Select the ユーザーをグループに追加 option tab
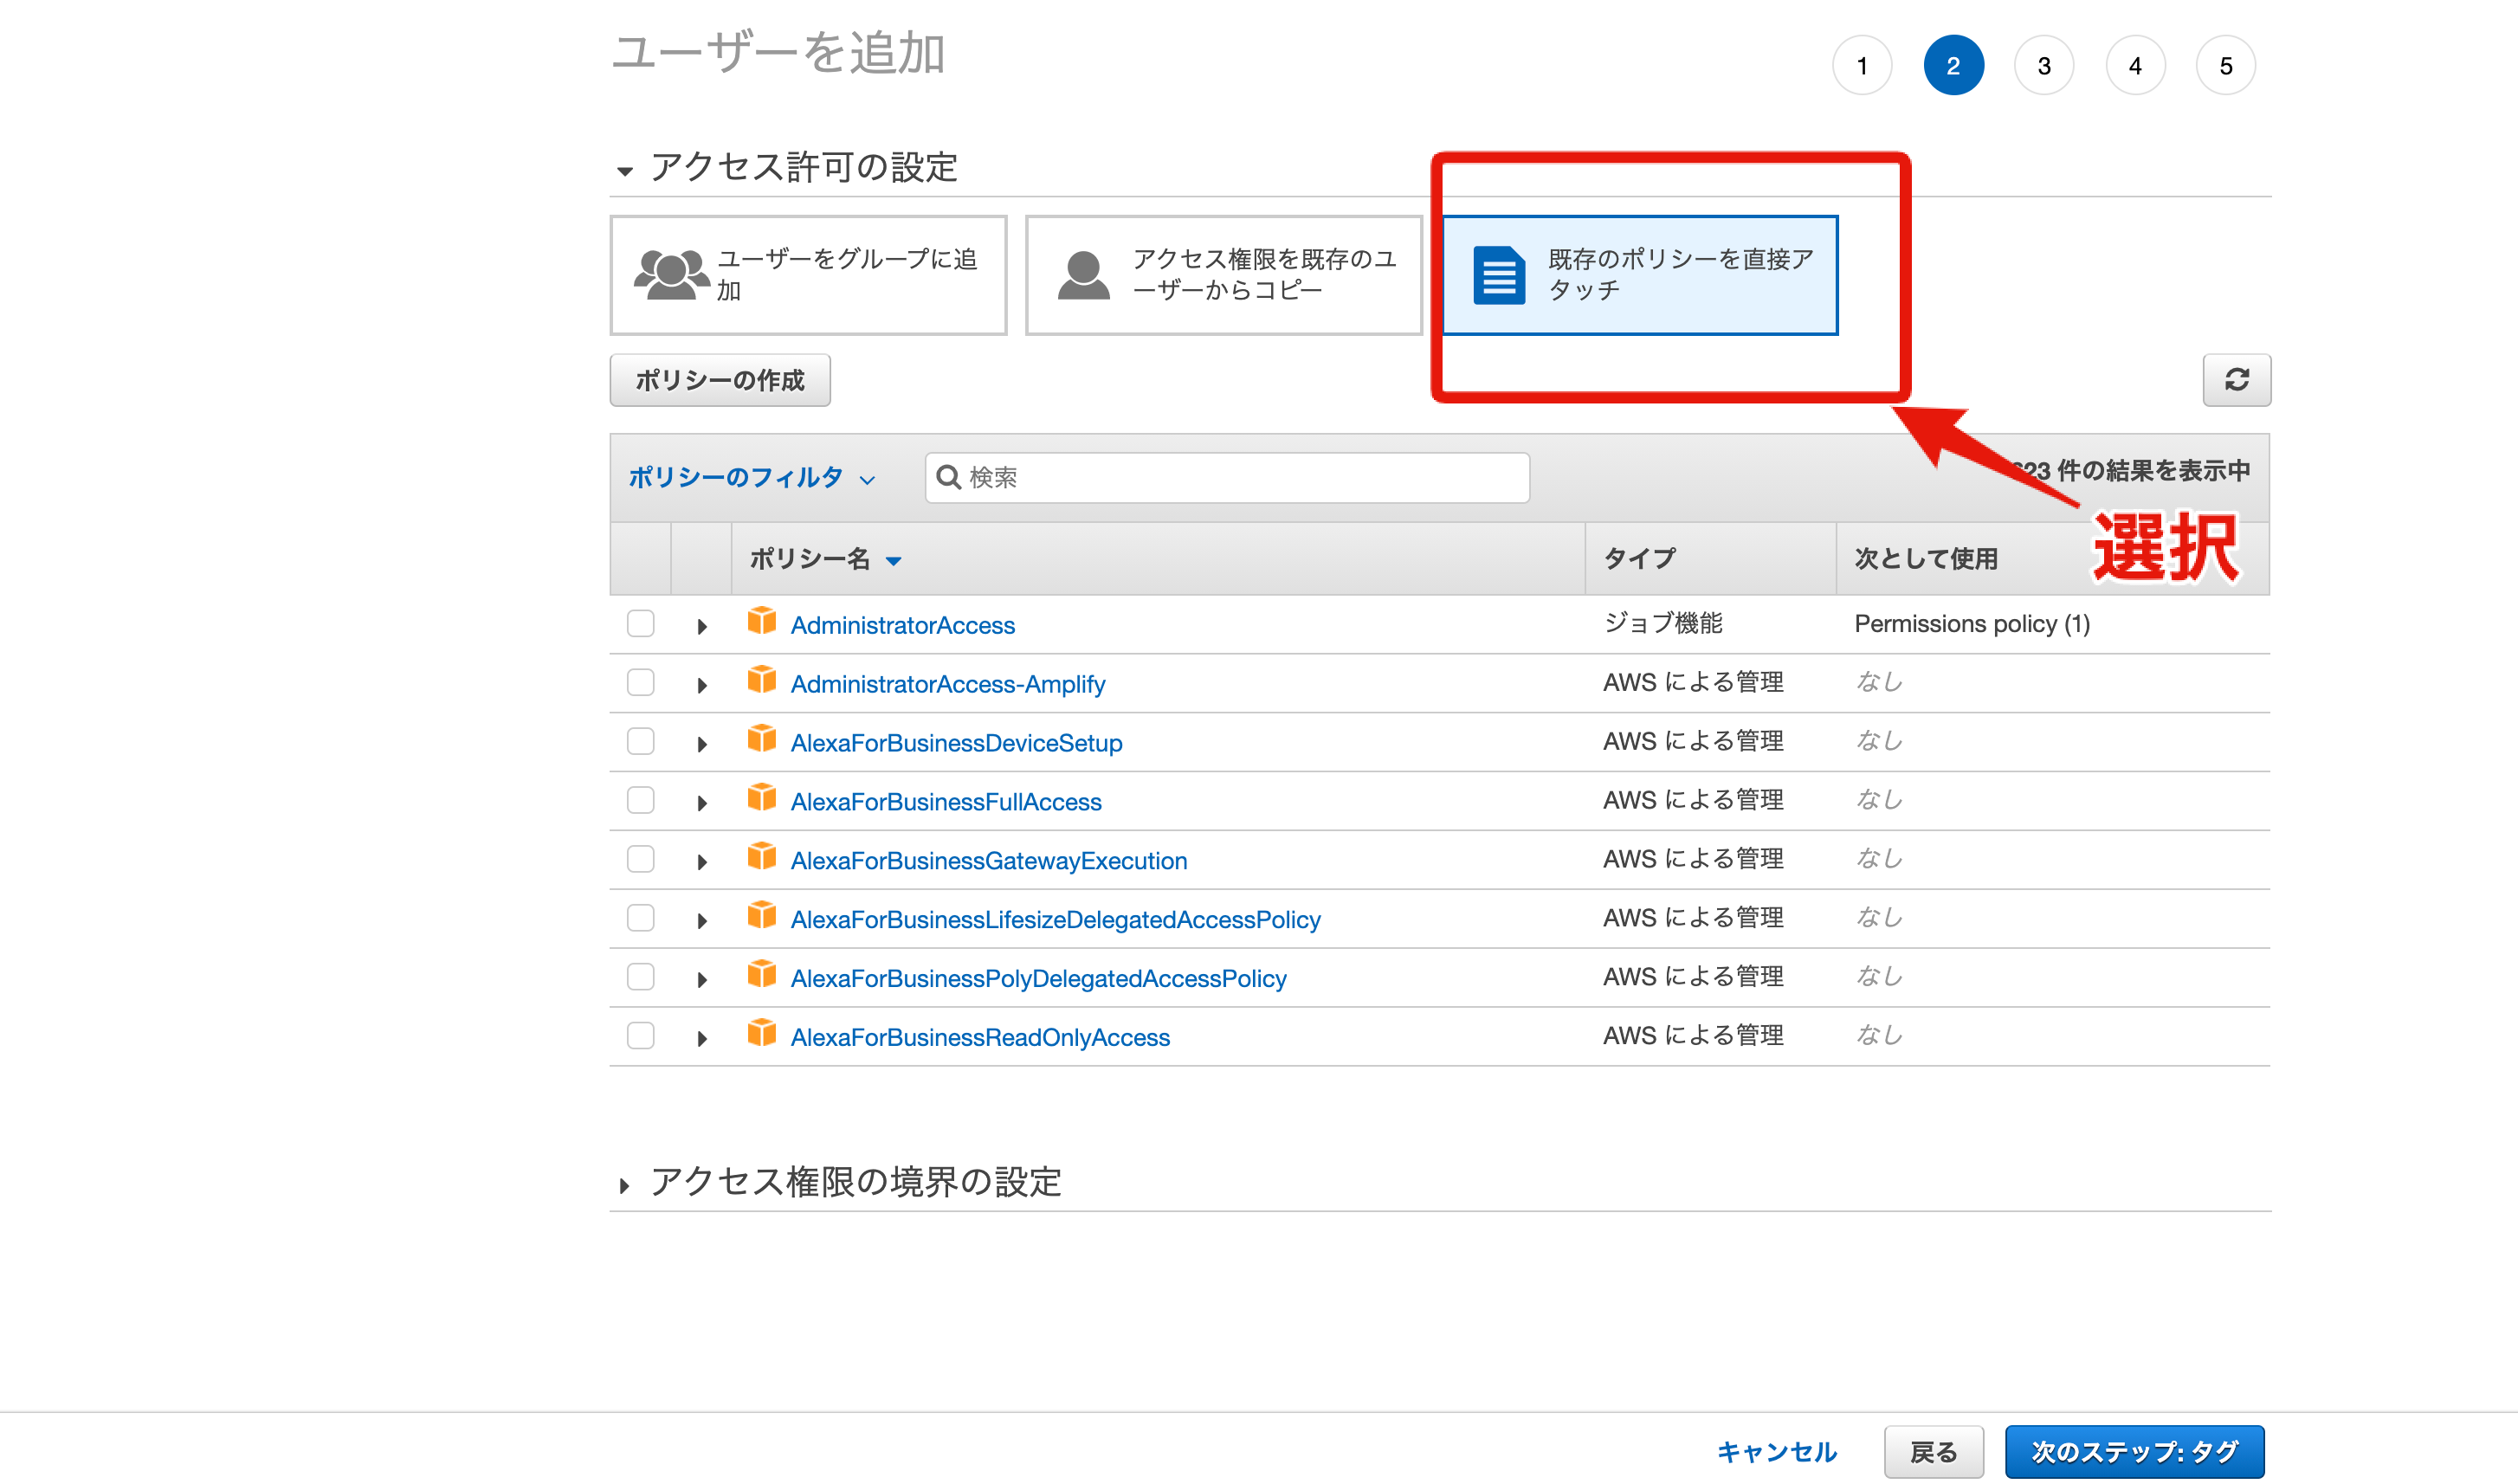This screenshot has width=2518, height=1484. coord(808,275)
